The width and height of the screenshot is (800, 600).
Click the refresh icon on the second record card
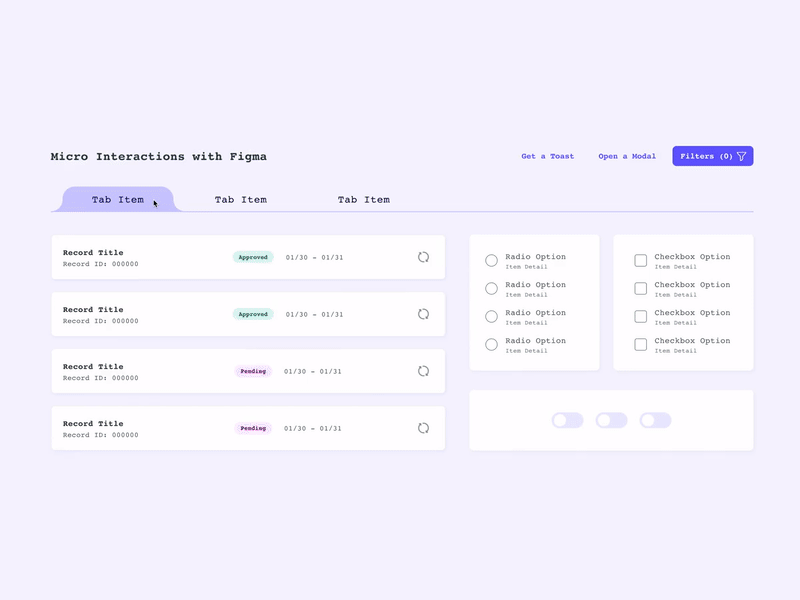tap(421, 314)
